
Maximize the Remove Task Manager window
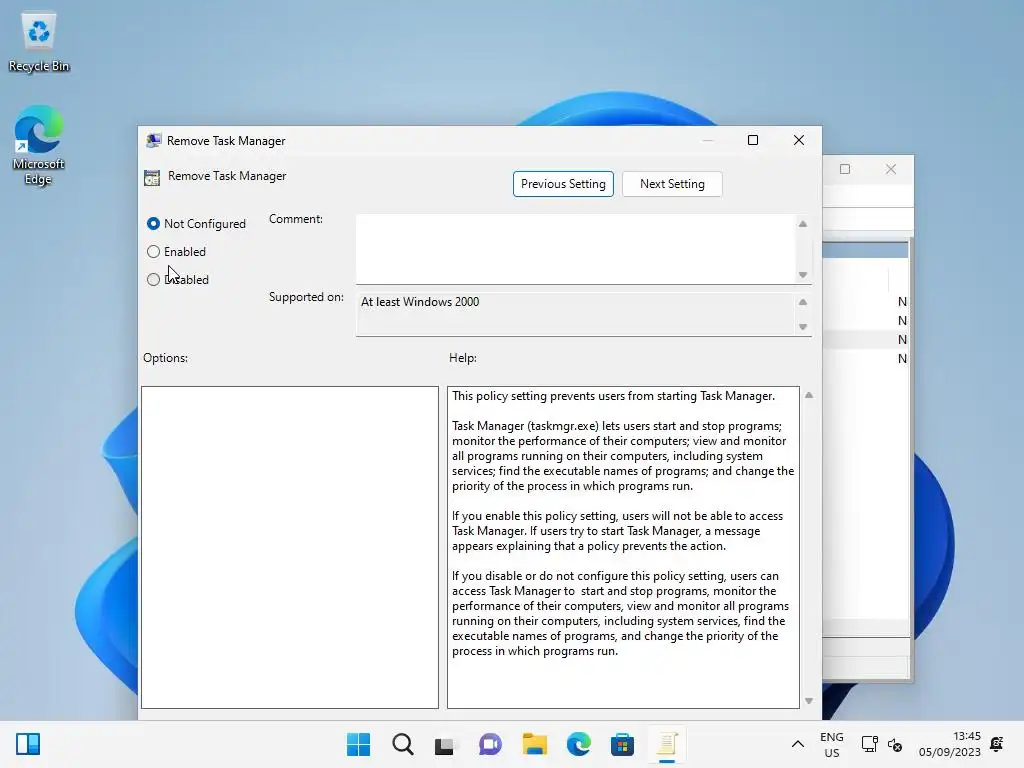[x=753, y=140]
